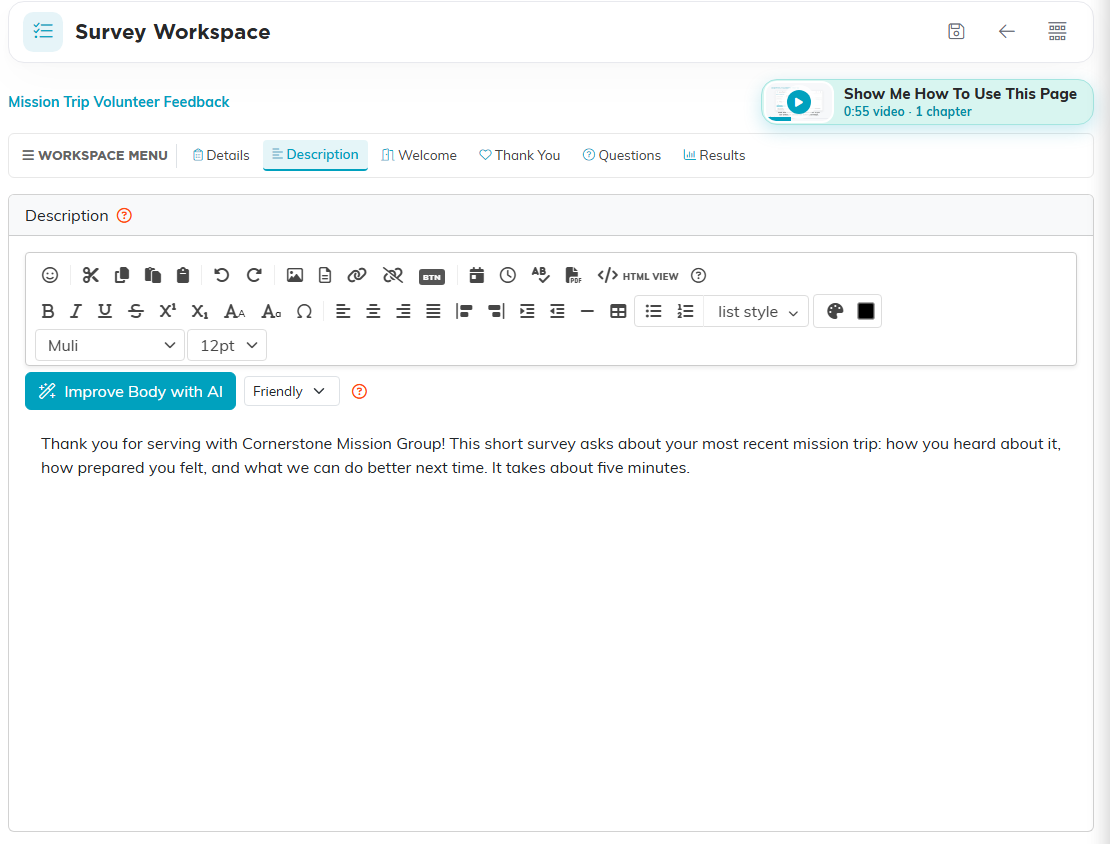Screen dimensions: 1110x844
Task: Open the 12pt font size dropdown
Action: pos(227,346)
